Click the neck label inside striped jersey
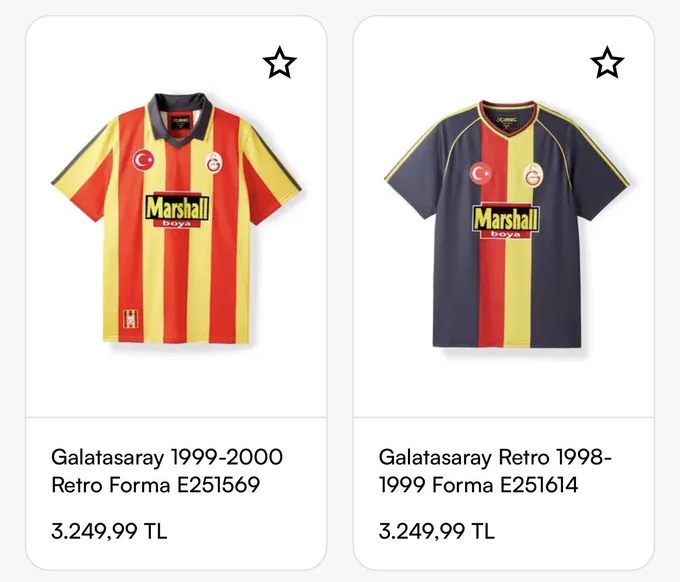Image resolution: width=680 pixels, height=582 pixels. click(180, 122)
